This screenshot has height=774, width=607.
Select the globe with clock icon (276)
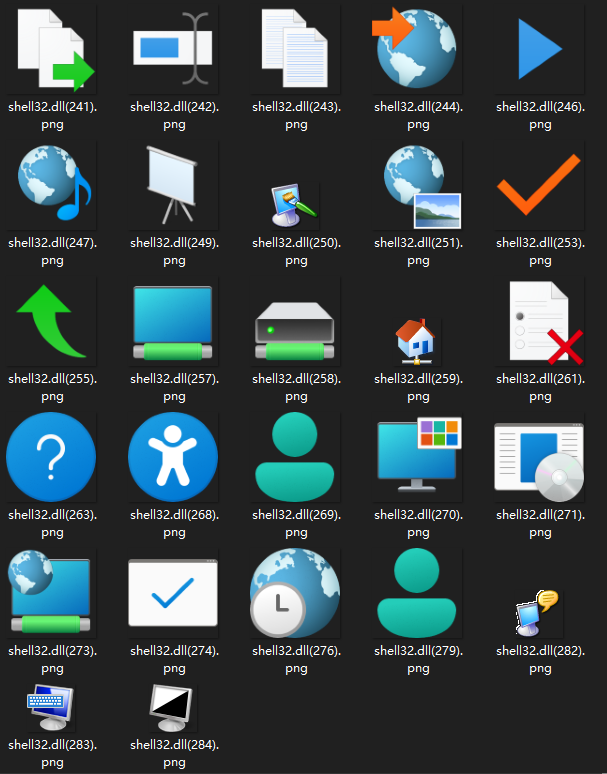pos(295,593)
